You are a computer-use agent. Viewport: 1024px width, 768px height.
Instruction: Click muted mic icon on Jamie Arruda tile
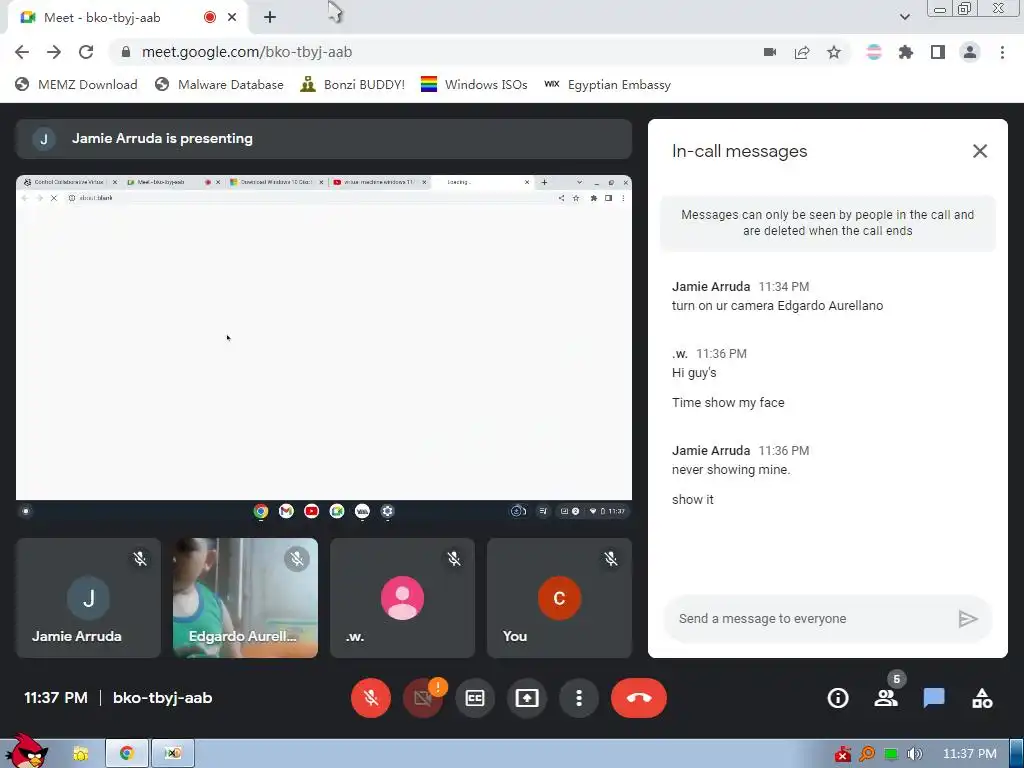[140, 559]
